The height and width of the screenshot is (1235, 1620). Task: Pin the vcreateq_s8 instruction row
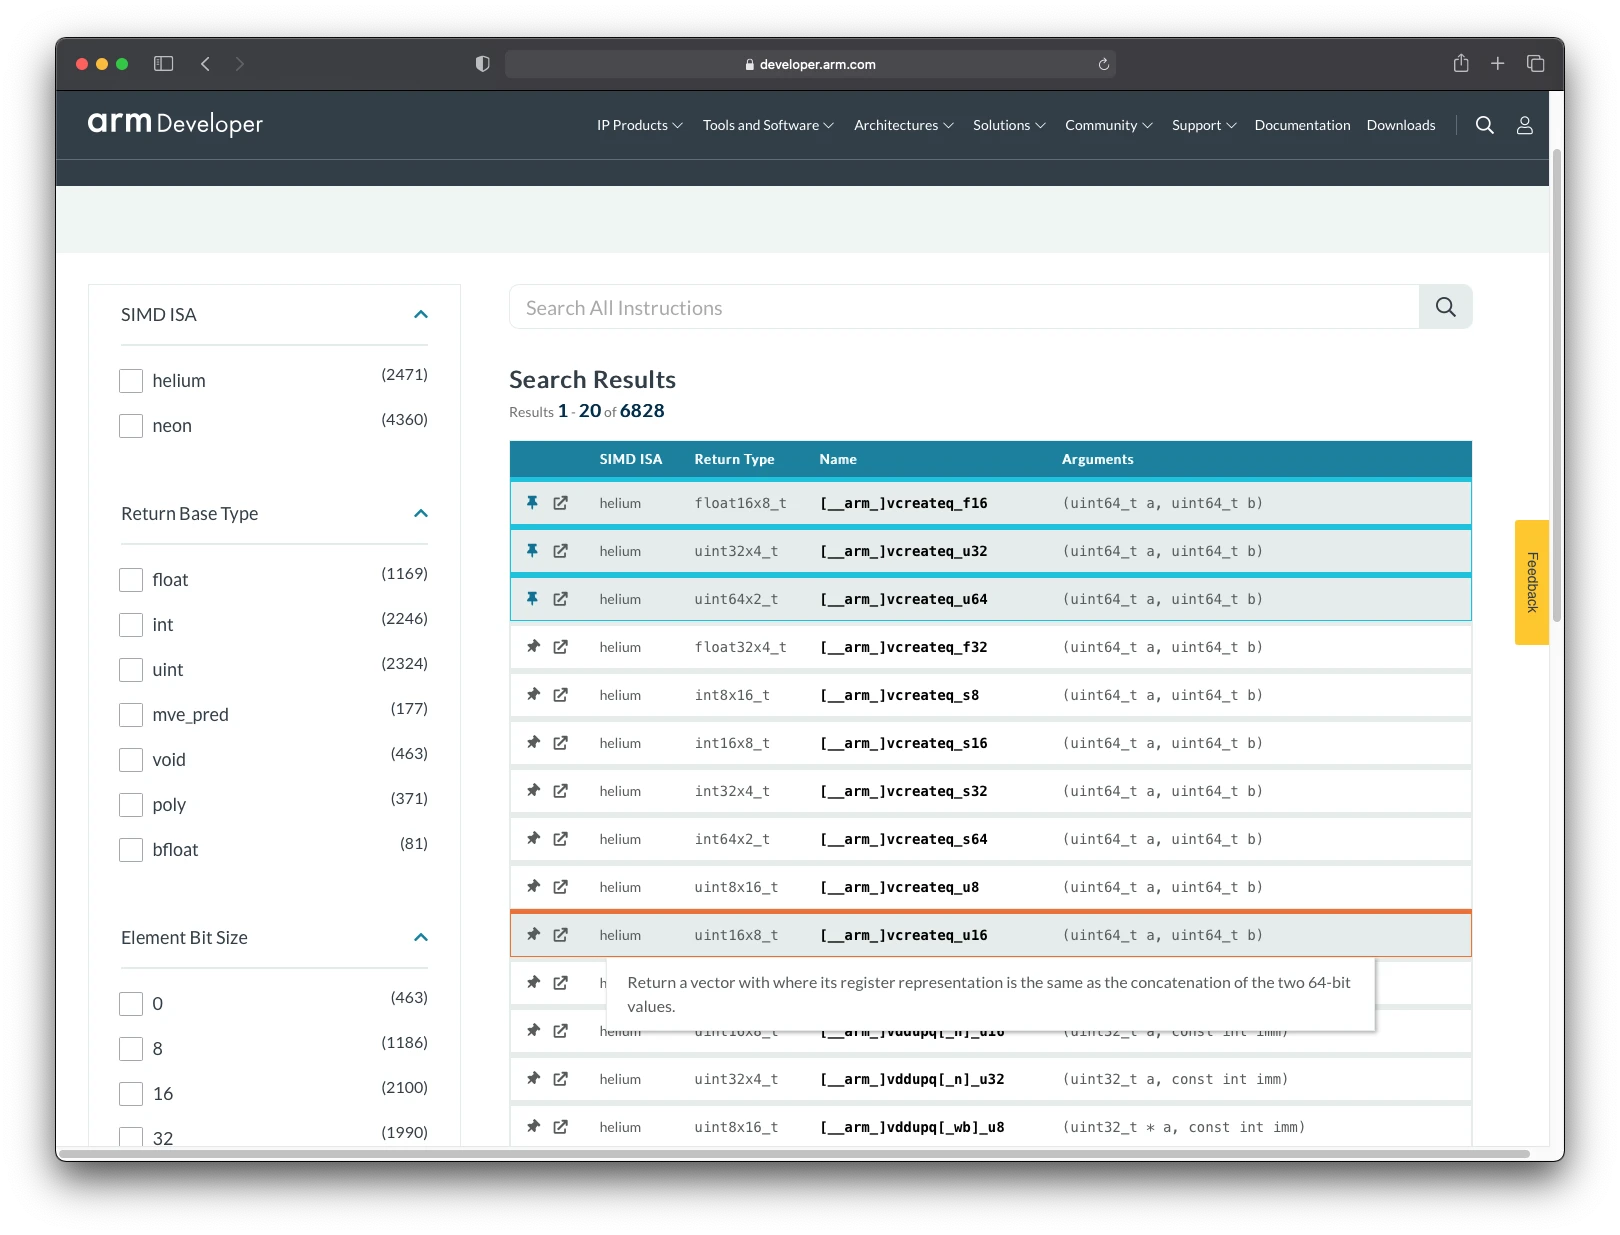[x=533, y=695]
